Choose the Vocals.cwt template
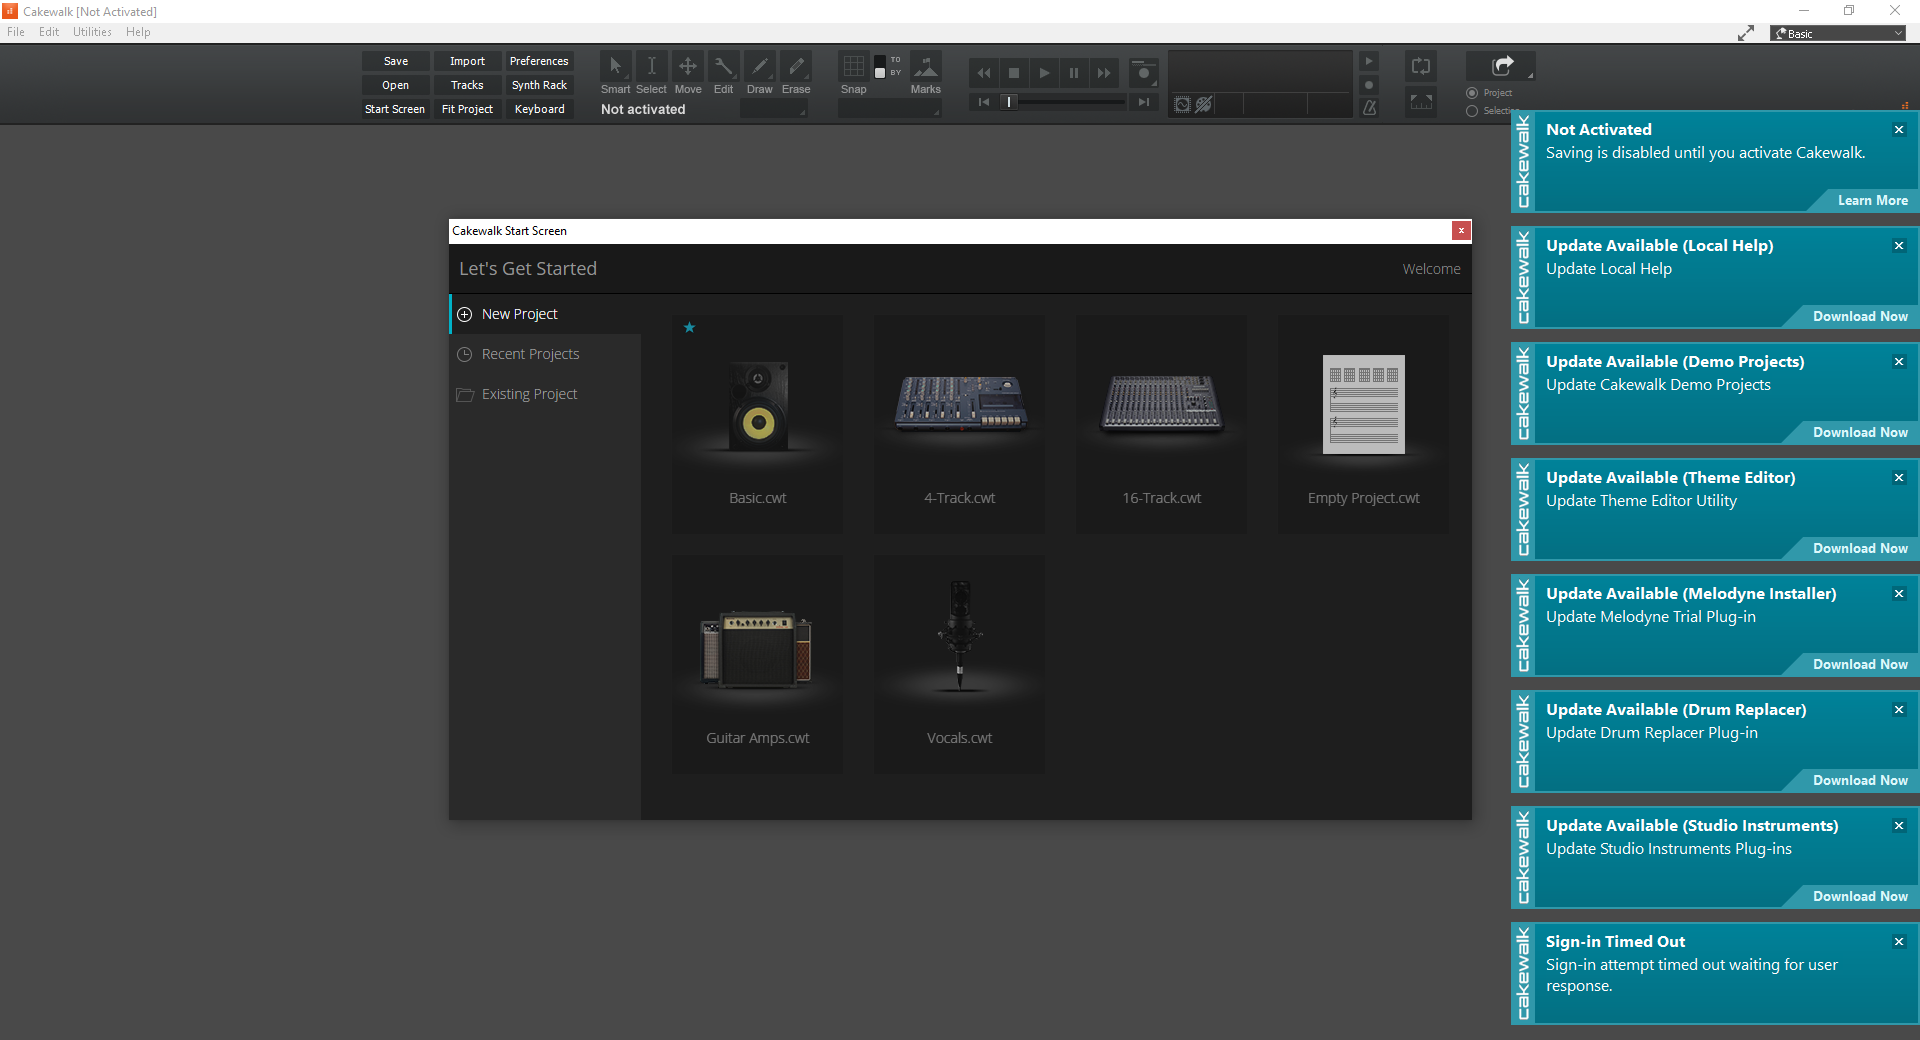 tap(959, 664)
